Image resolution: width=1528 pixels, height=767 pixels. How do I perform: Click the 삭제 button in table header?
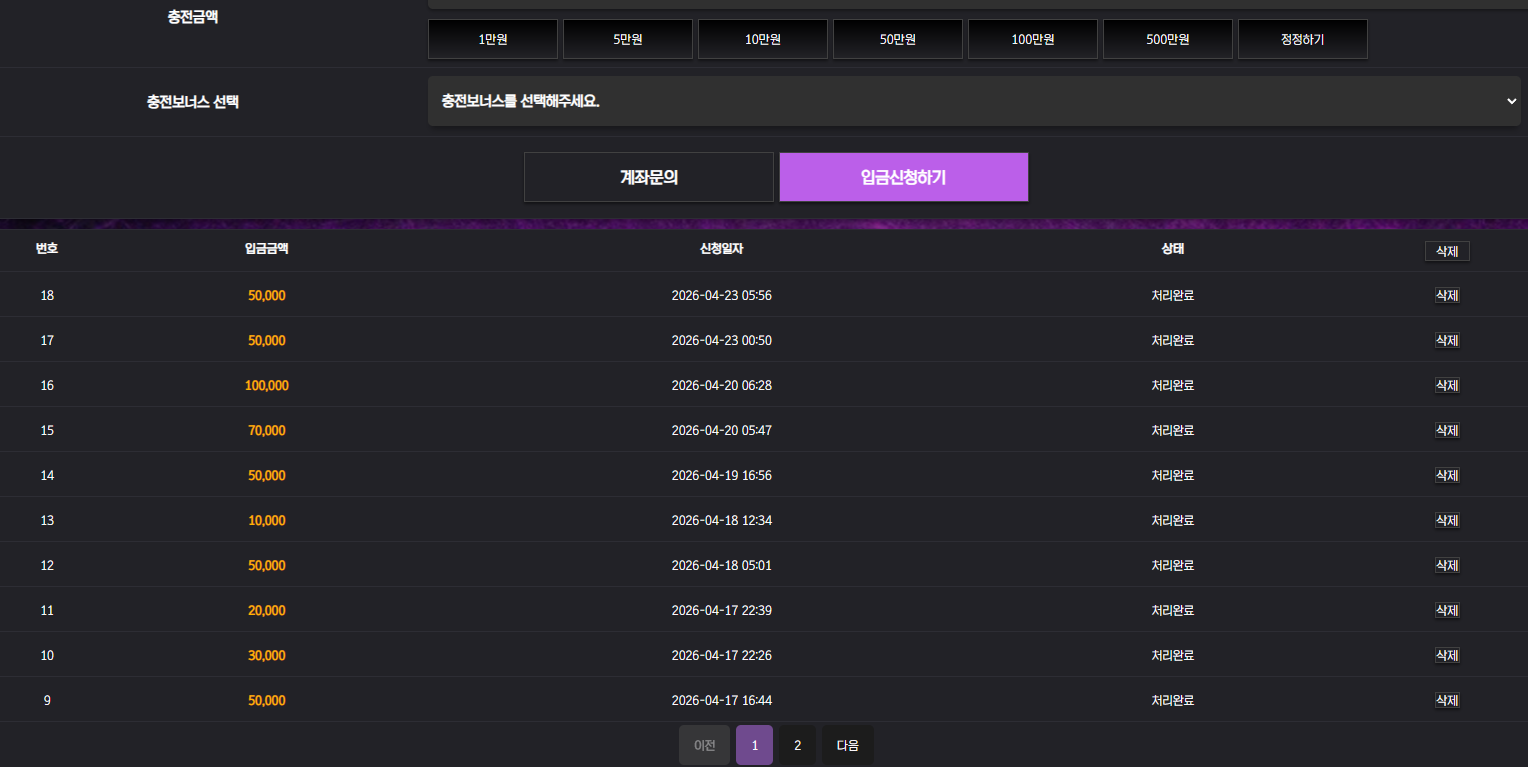(1446, 251)
